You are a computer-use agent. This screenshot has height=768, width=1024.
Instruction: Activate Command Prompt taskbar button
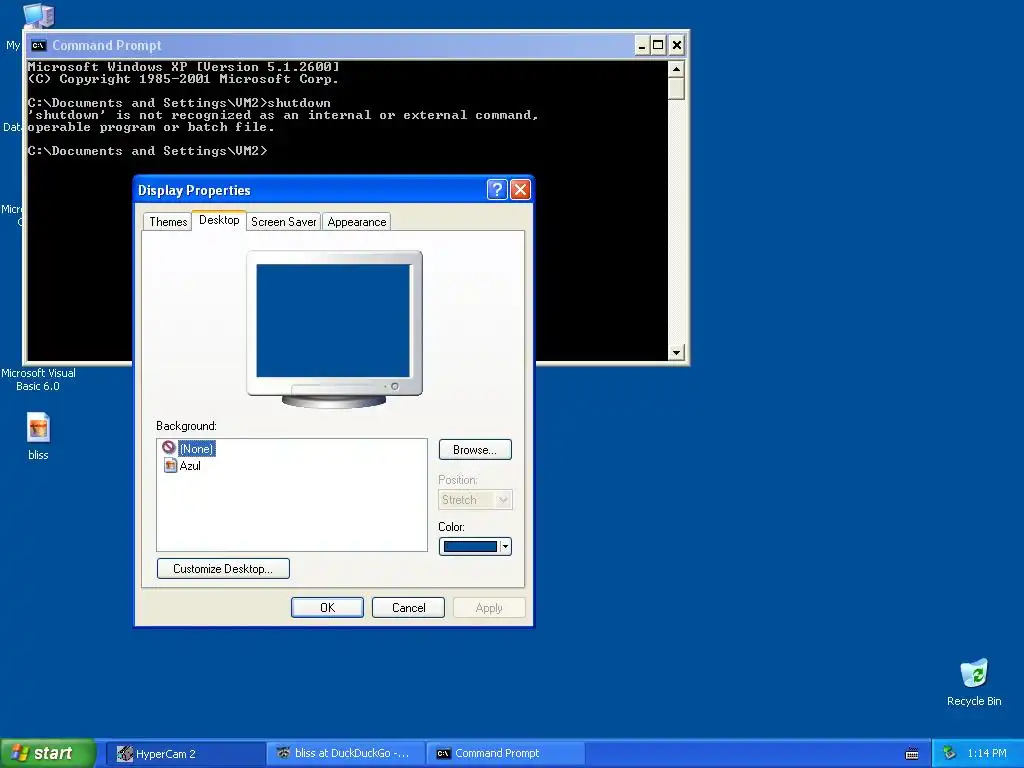click(x=505, y=754)
